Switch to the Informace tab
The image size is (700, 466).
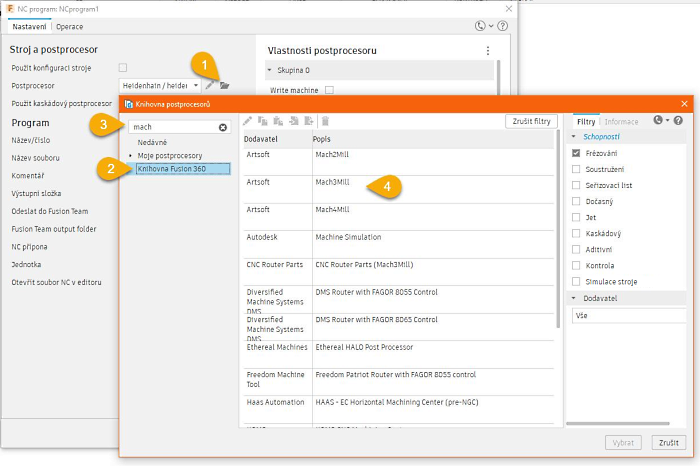[621, 121]
